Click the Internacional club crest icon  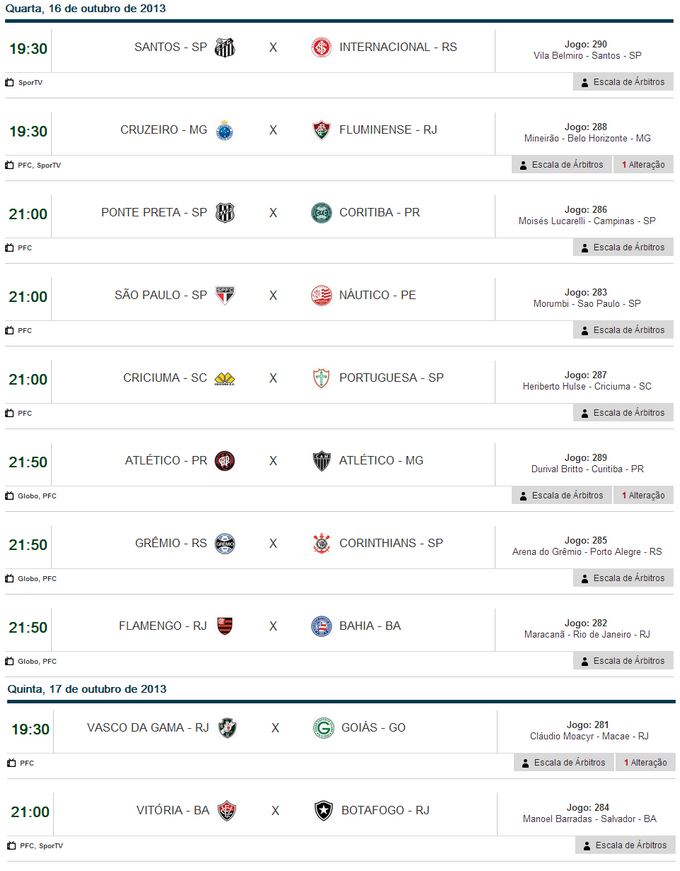point(321,47)
